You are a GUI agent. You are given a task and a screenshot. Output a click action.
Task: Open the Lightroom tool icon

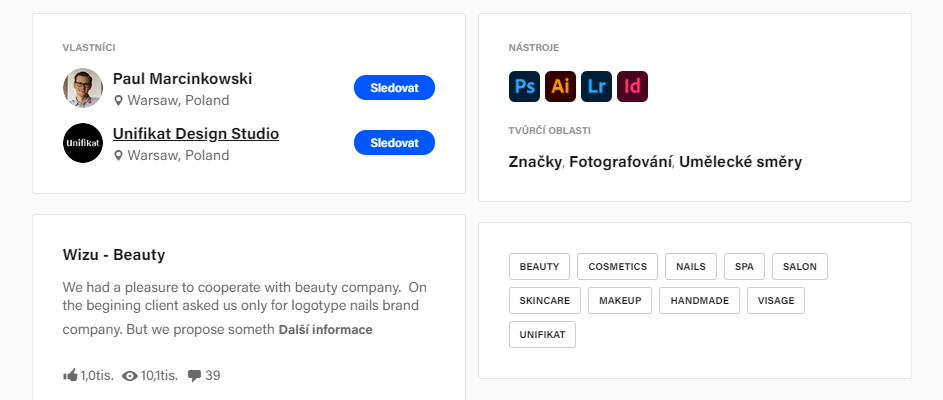coord(597,87)
